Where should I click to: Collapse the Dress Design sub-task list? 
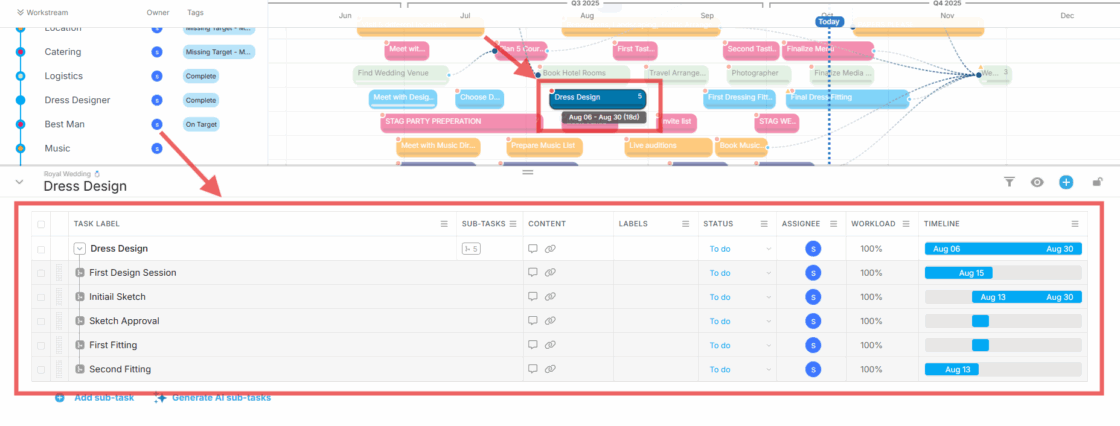point(79,249)
